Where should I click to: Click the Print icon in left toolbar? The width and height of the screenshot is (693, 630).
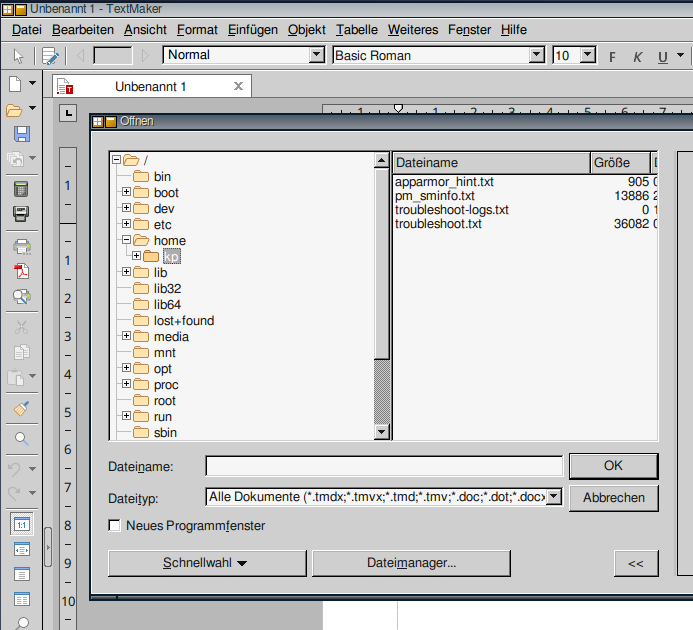pyautogui.click(x=21, y=246)
